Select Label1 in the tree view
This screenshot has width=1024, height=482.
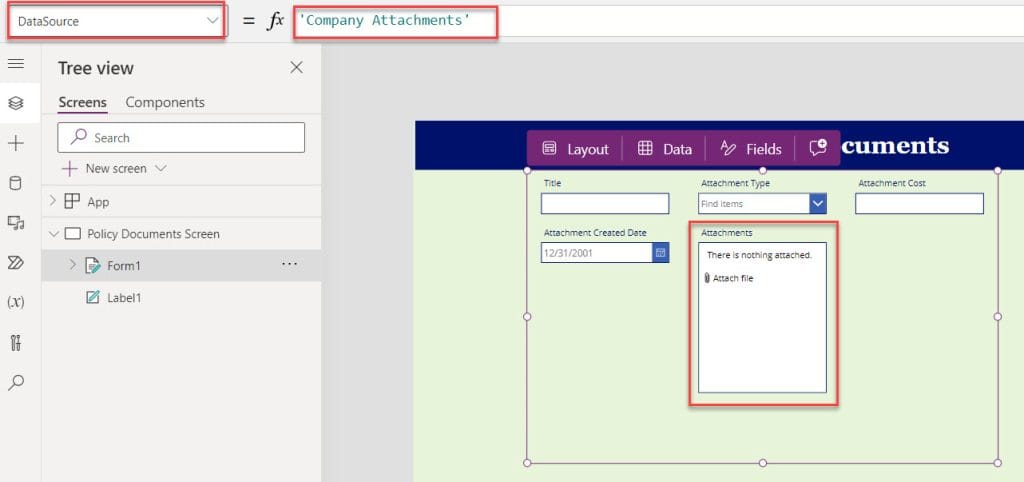tap(124, 298)
